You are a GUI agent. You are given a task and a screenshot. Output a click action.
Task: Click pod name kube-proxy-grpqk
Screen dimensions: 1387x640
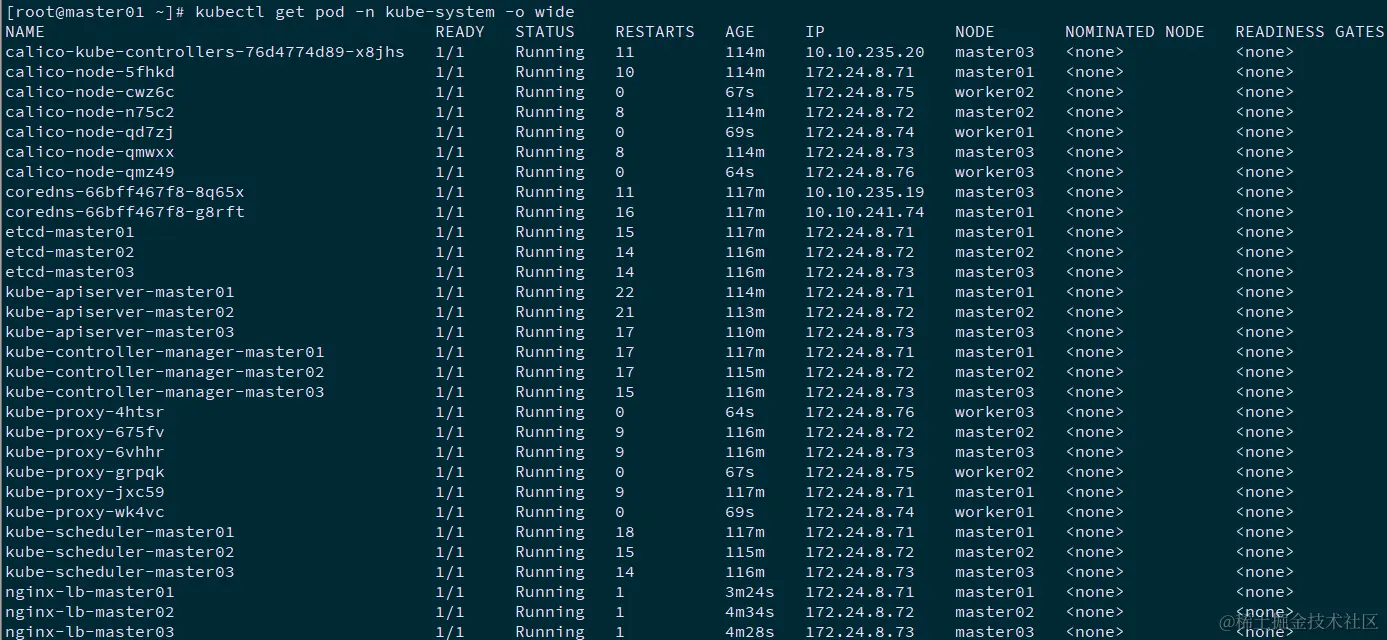(85, 472)
